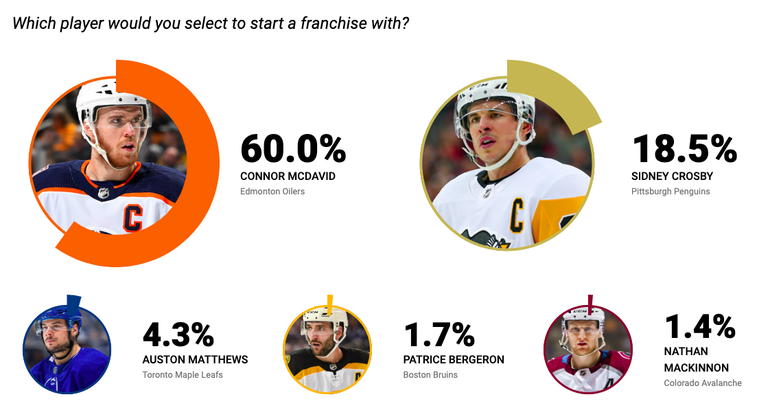
Task: Click the Colorado Avalanche team text
Action: click(703, 383)
